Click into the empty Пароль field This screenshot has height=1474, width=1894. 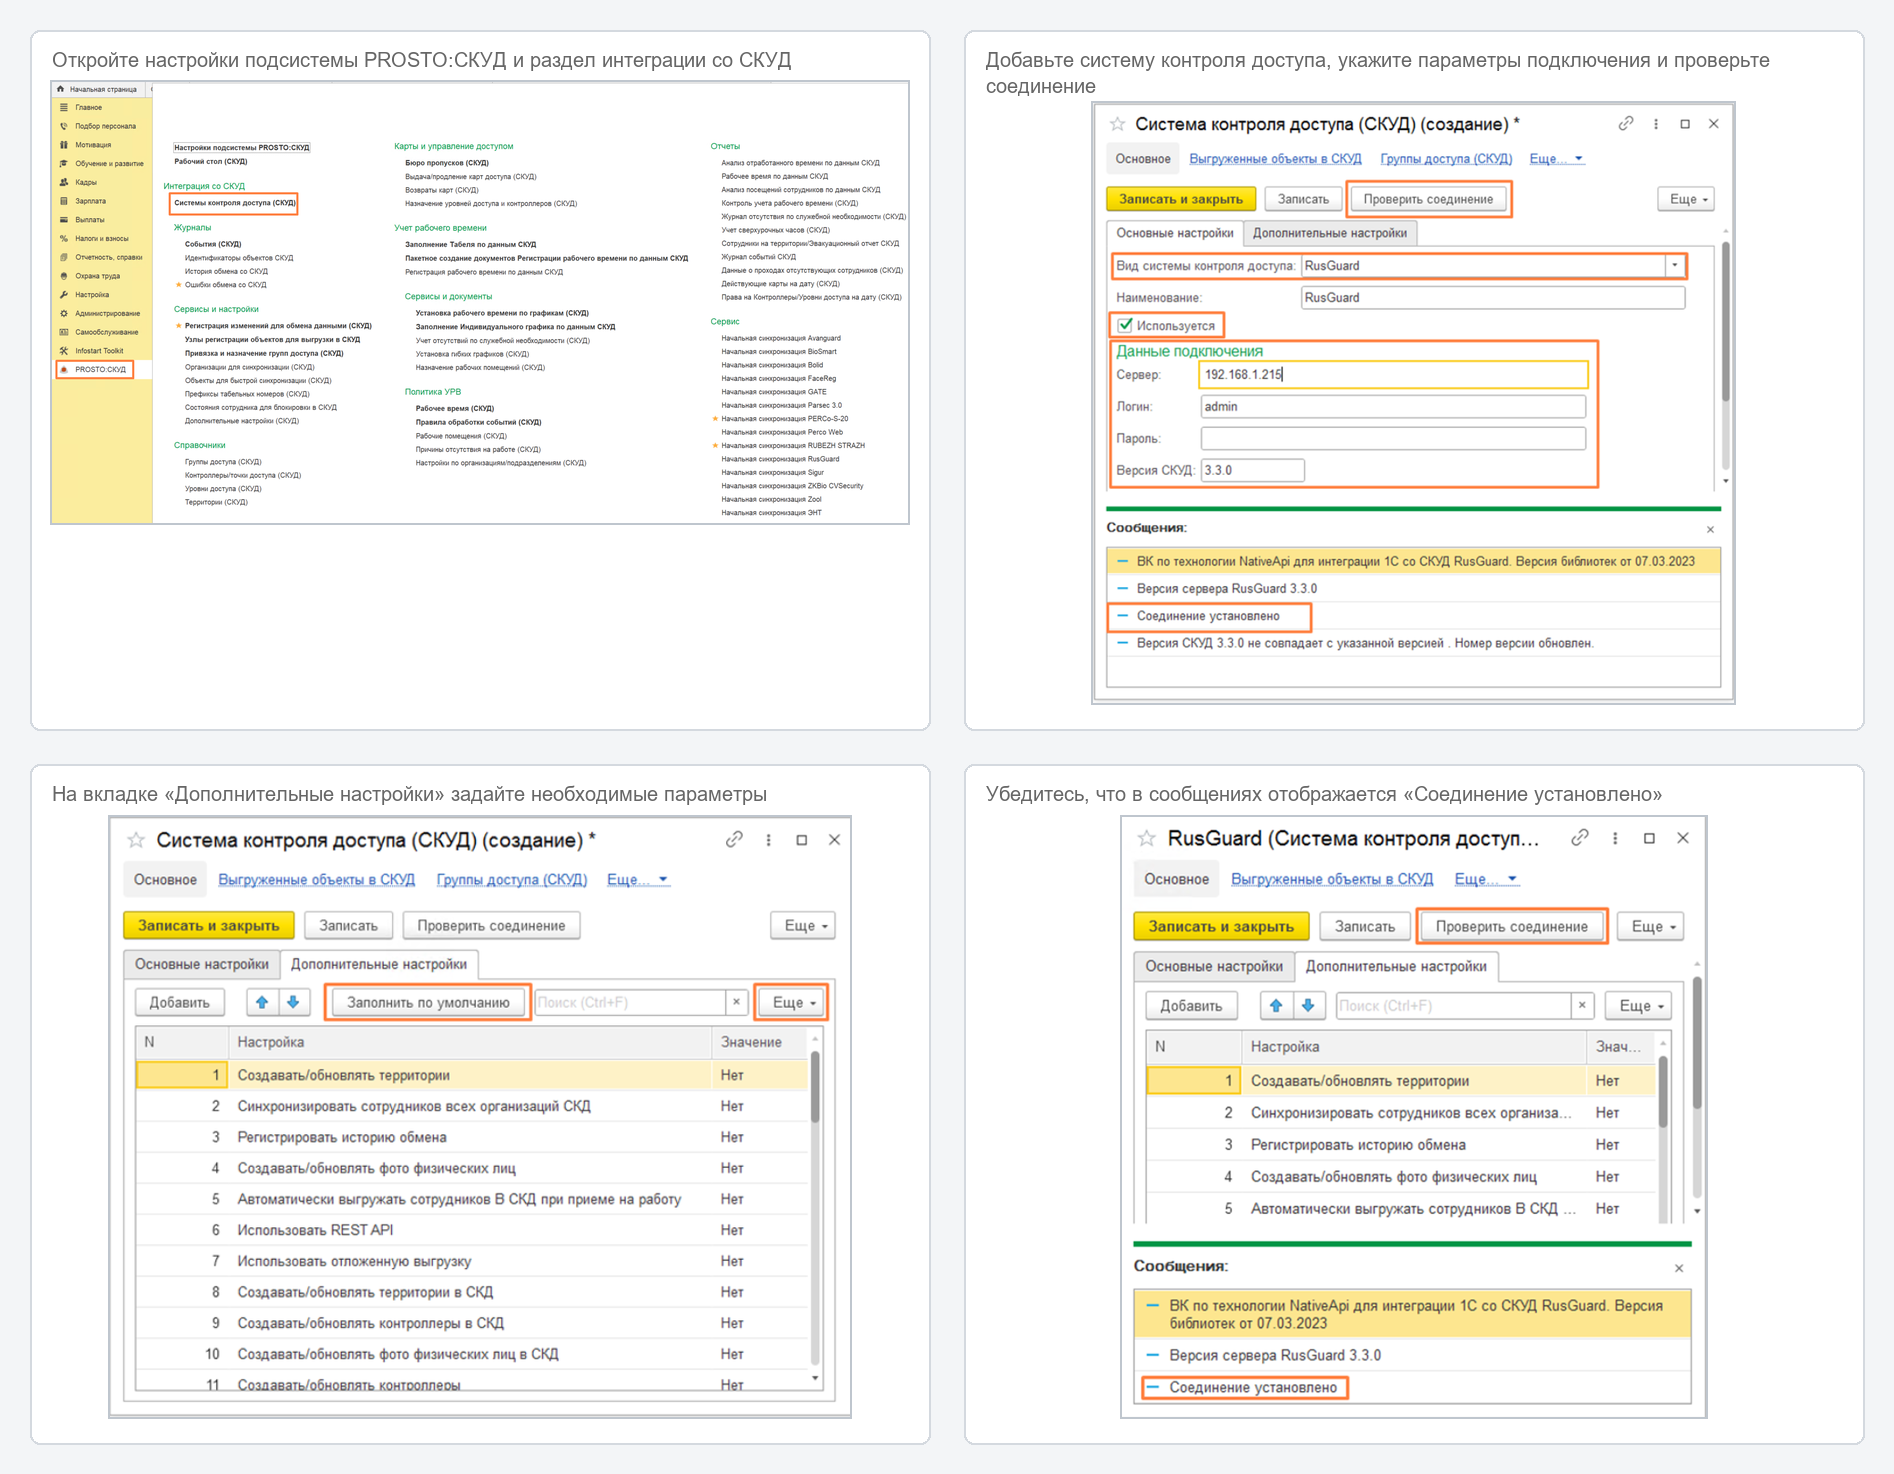pyautogui.click(x=1392, y=438)
